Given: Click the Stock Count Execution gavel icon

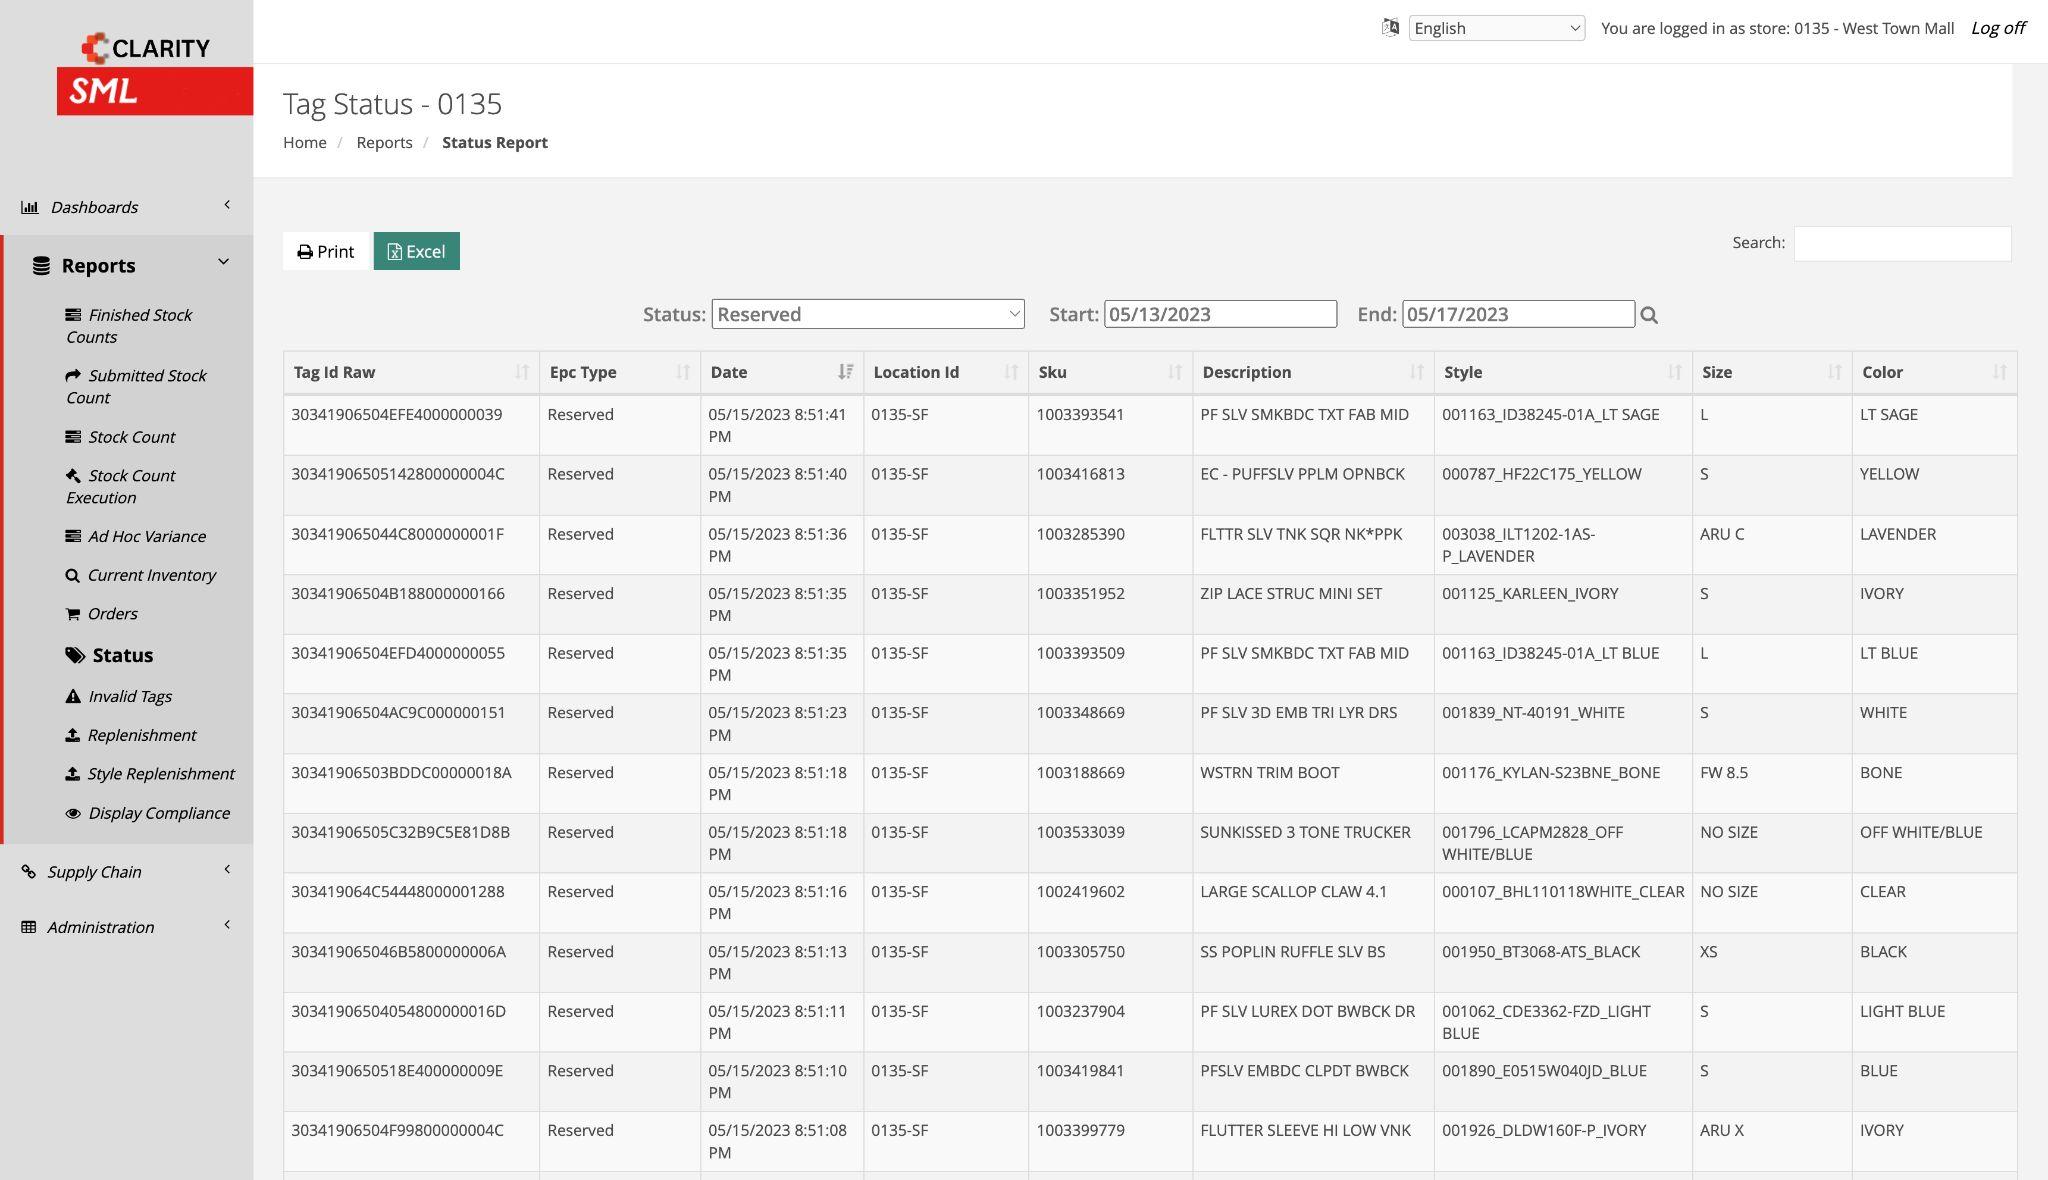Looking at the screenshot, I should coord(73,476).
